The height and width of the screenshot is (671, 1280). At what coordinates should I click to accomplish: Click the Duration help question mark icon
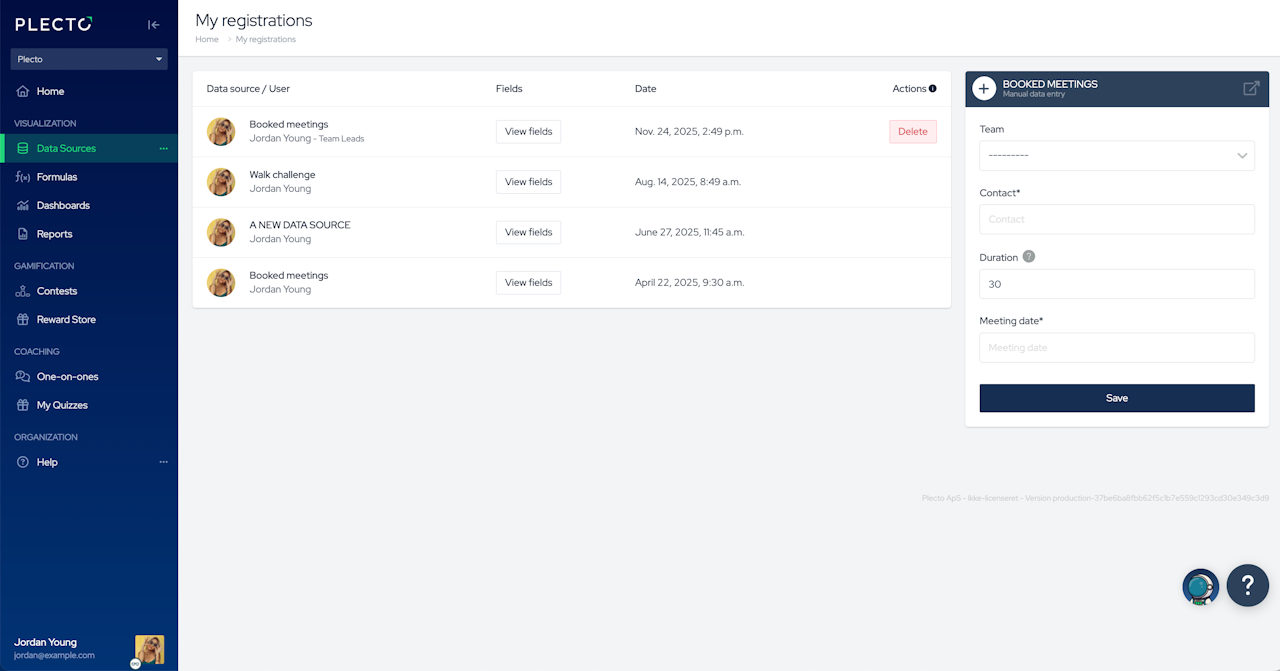1029,256
